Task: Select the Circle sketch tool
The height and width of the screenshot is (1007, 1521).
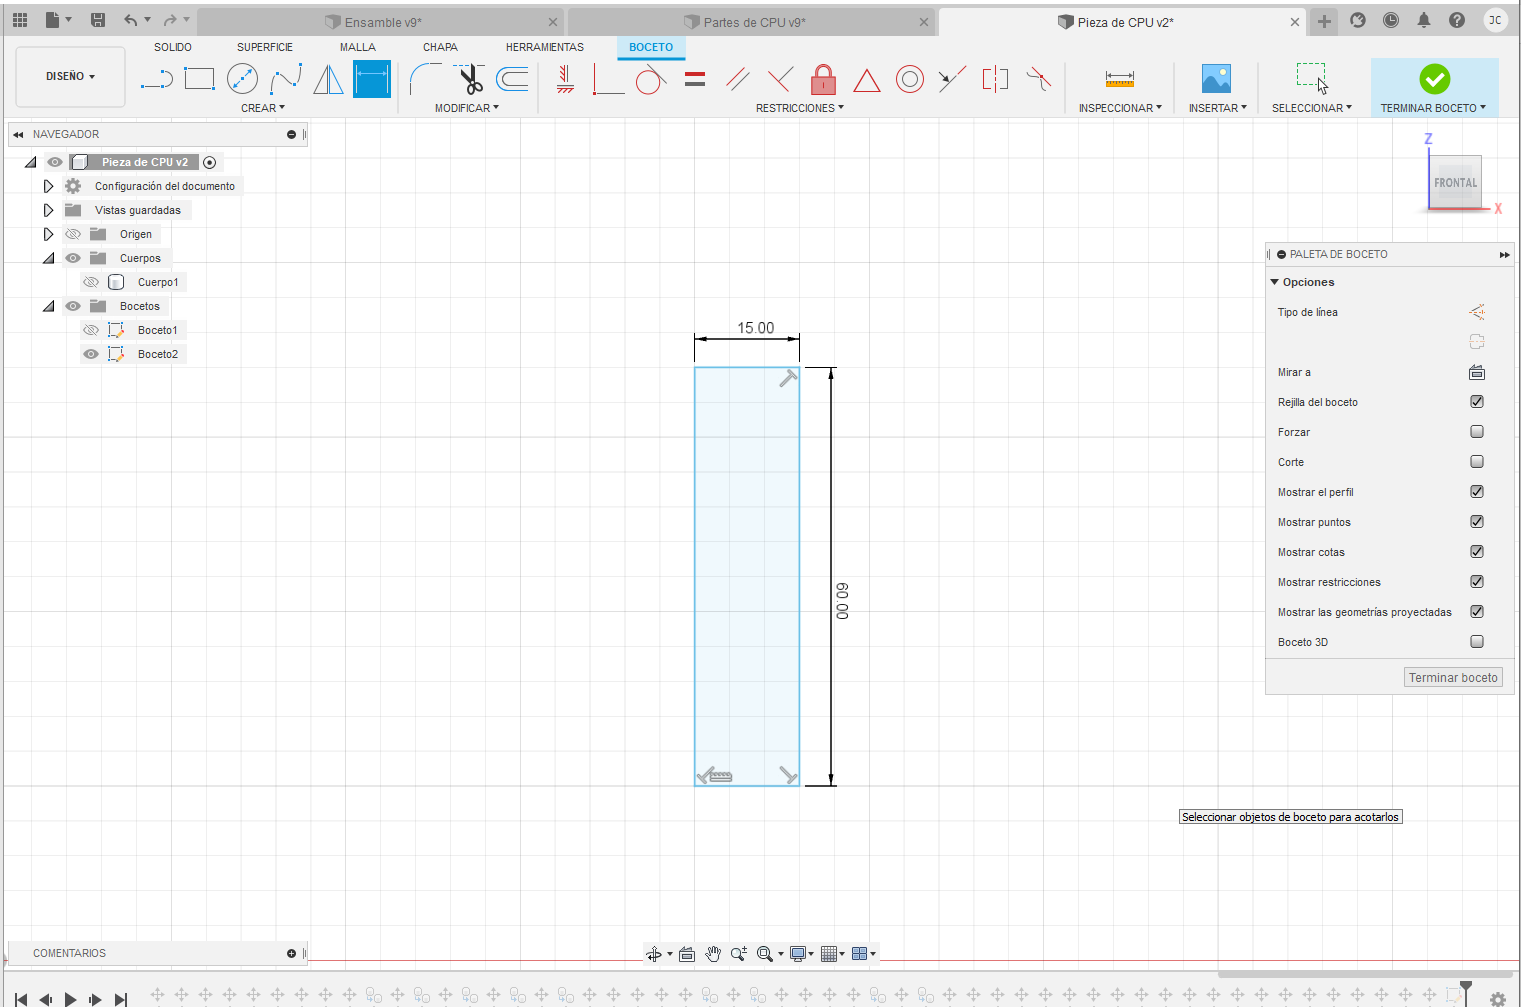Action: pos(242,79)
